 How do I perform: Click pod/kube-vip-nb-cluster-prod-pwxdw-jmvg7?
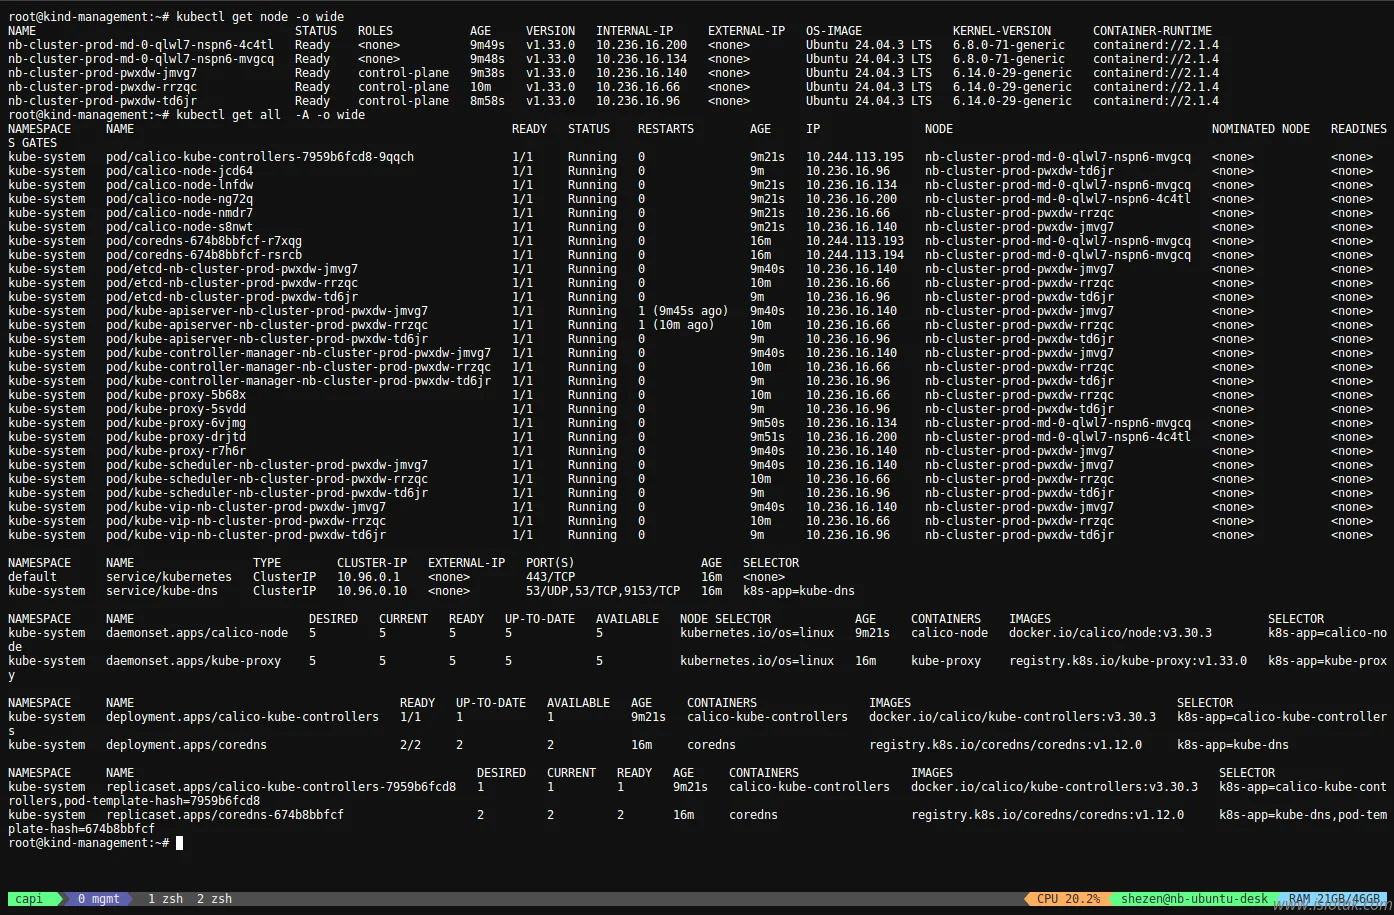pyautogui.click(x=246, y=507)
